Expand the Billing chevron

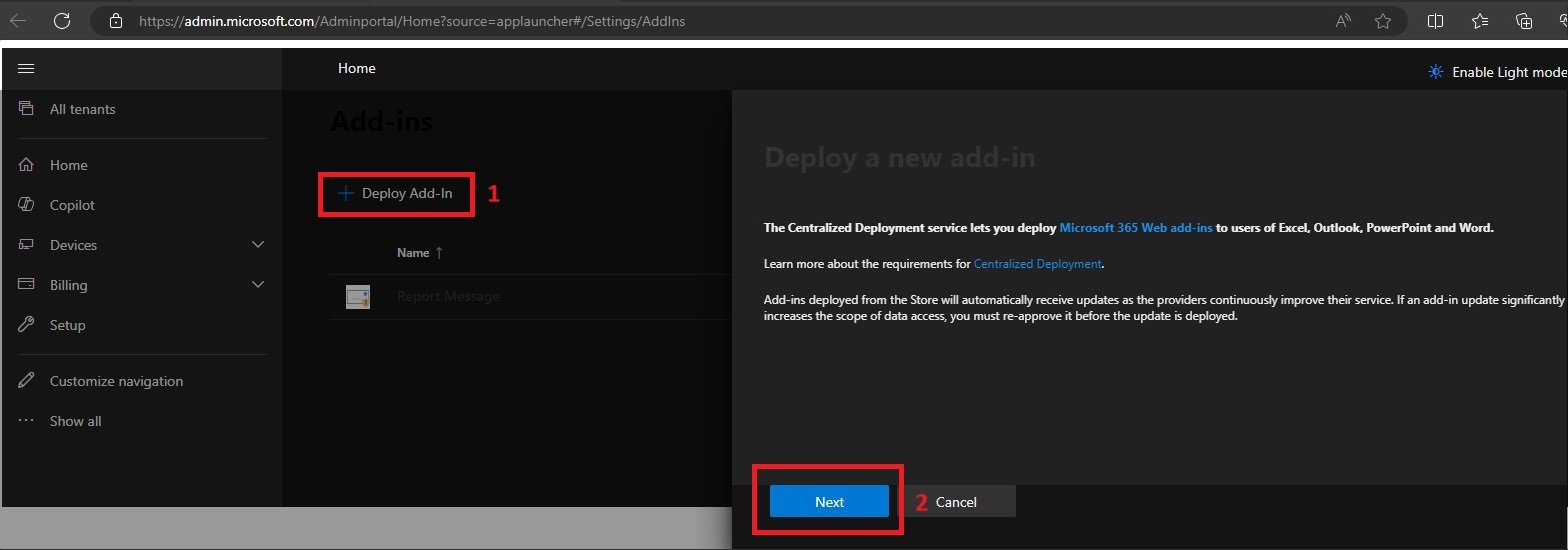[x=258, y=284]
